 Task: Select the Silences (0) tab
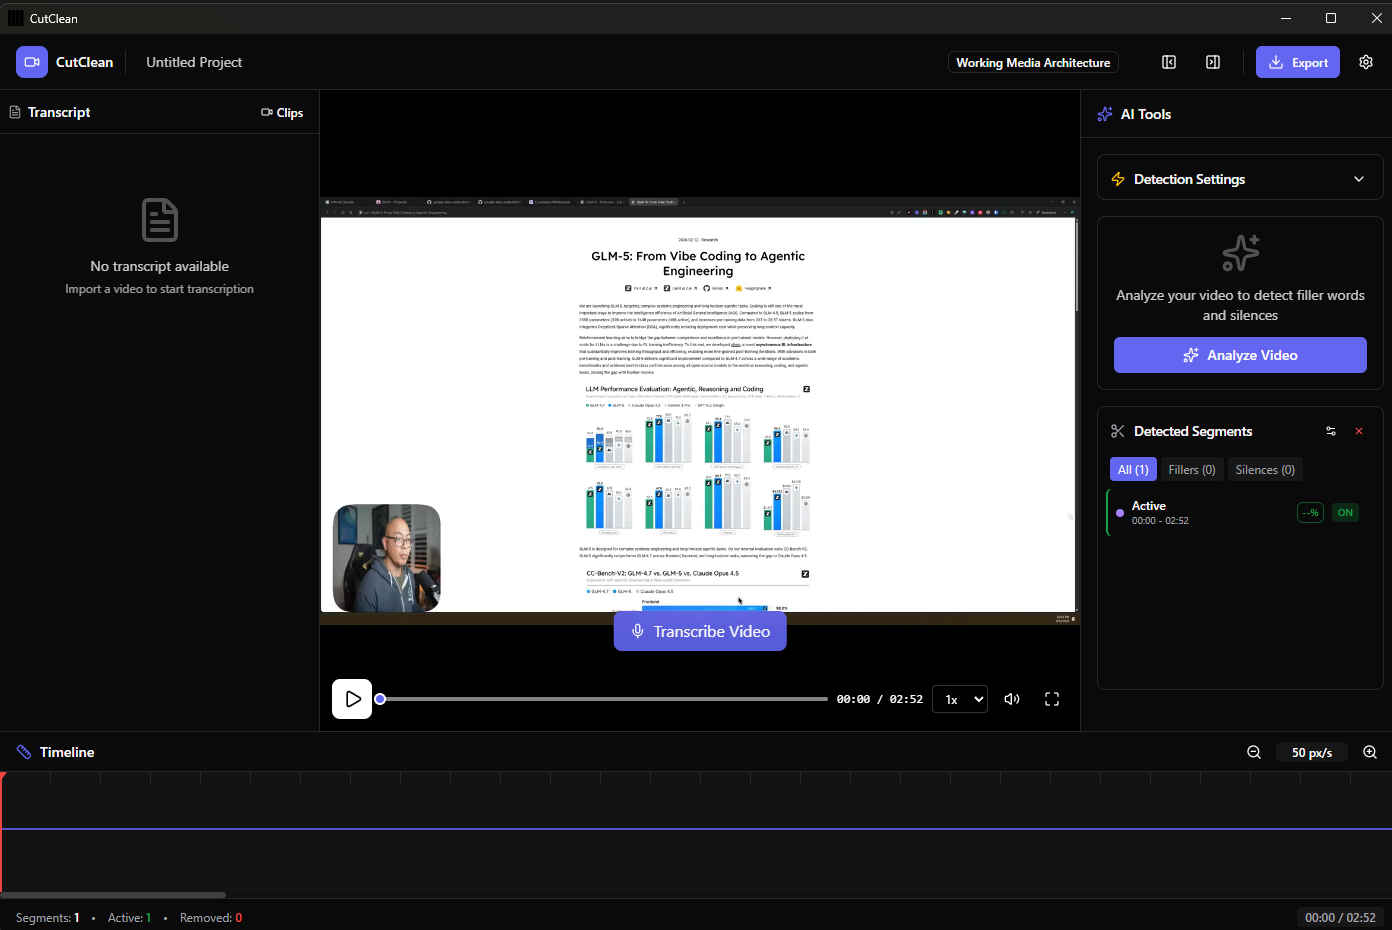(1265, 470)
